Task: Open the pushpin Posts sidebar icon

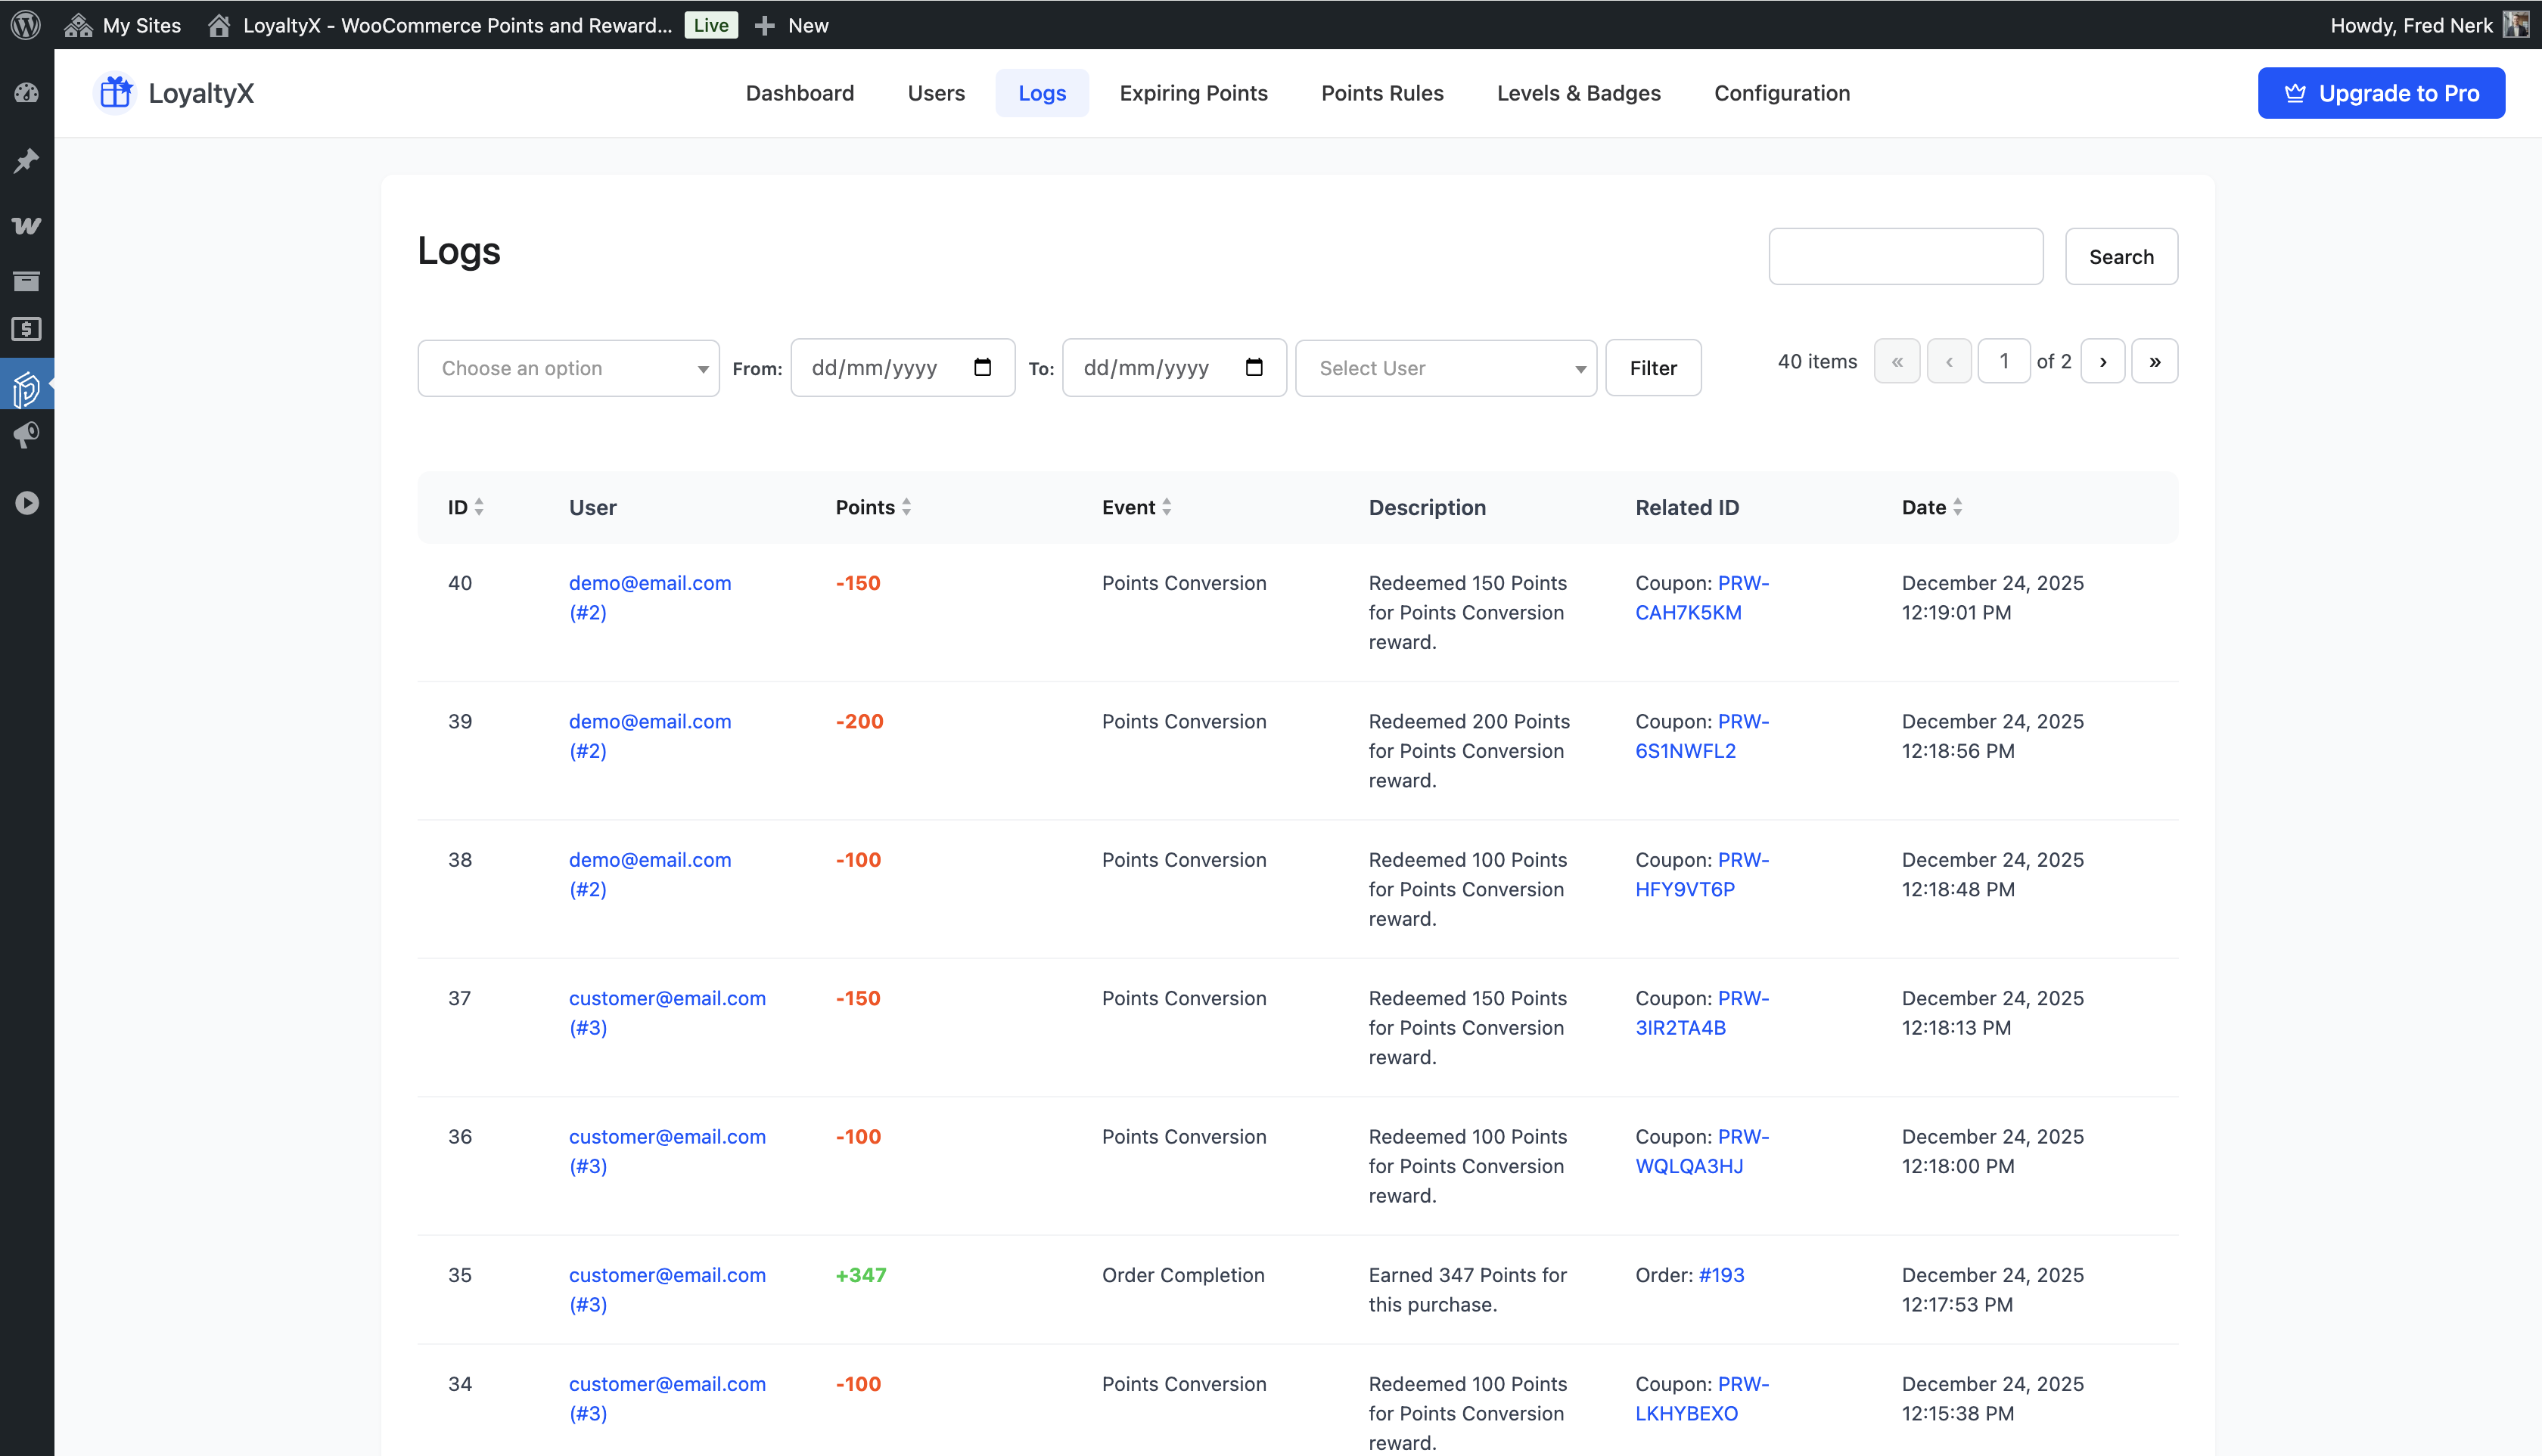Action: click(27, 160)
